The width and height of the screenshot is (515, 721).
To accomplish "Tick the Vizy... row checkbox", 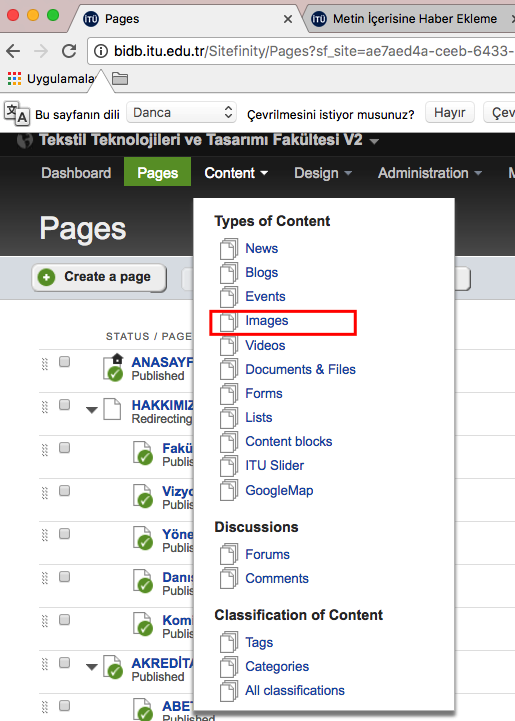I will pyautogui.click(x=64, y=491).
